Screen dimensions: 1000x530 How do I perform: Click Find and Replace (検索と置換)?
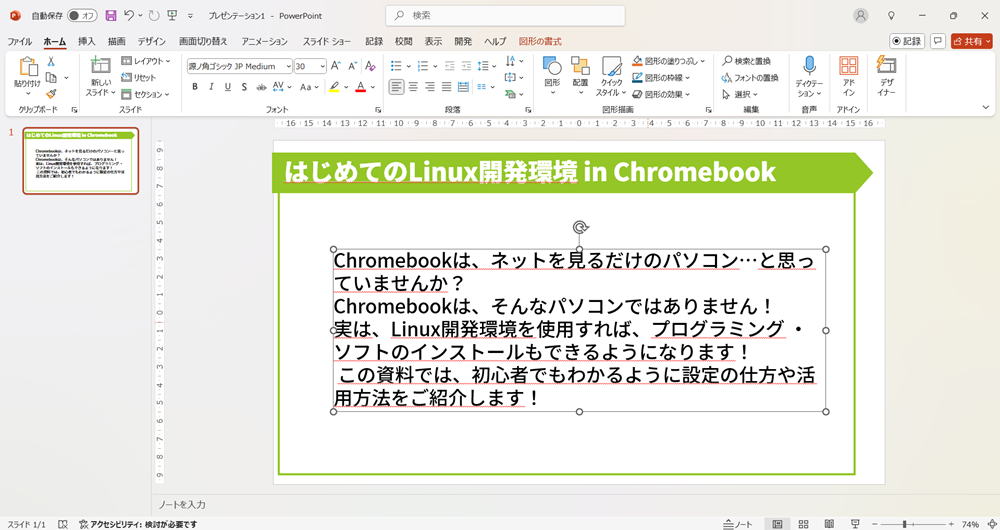coord(747,61)
